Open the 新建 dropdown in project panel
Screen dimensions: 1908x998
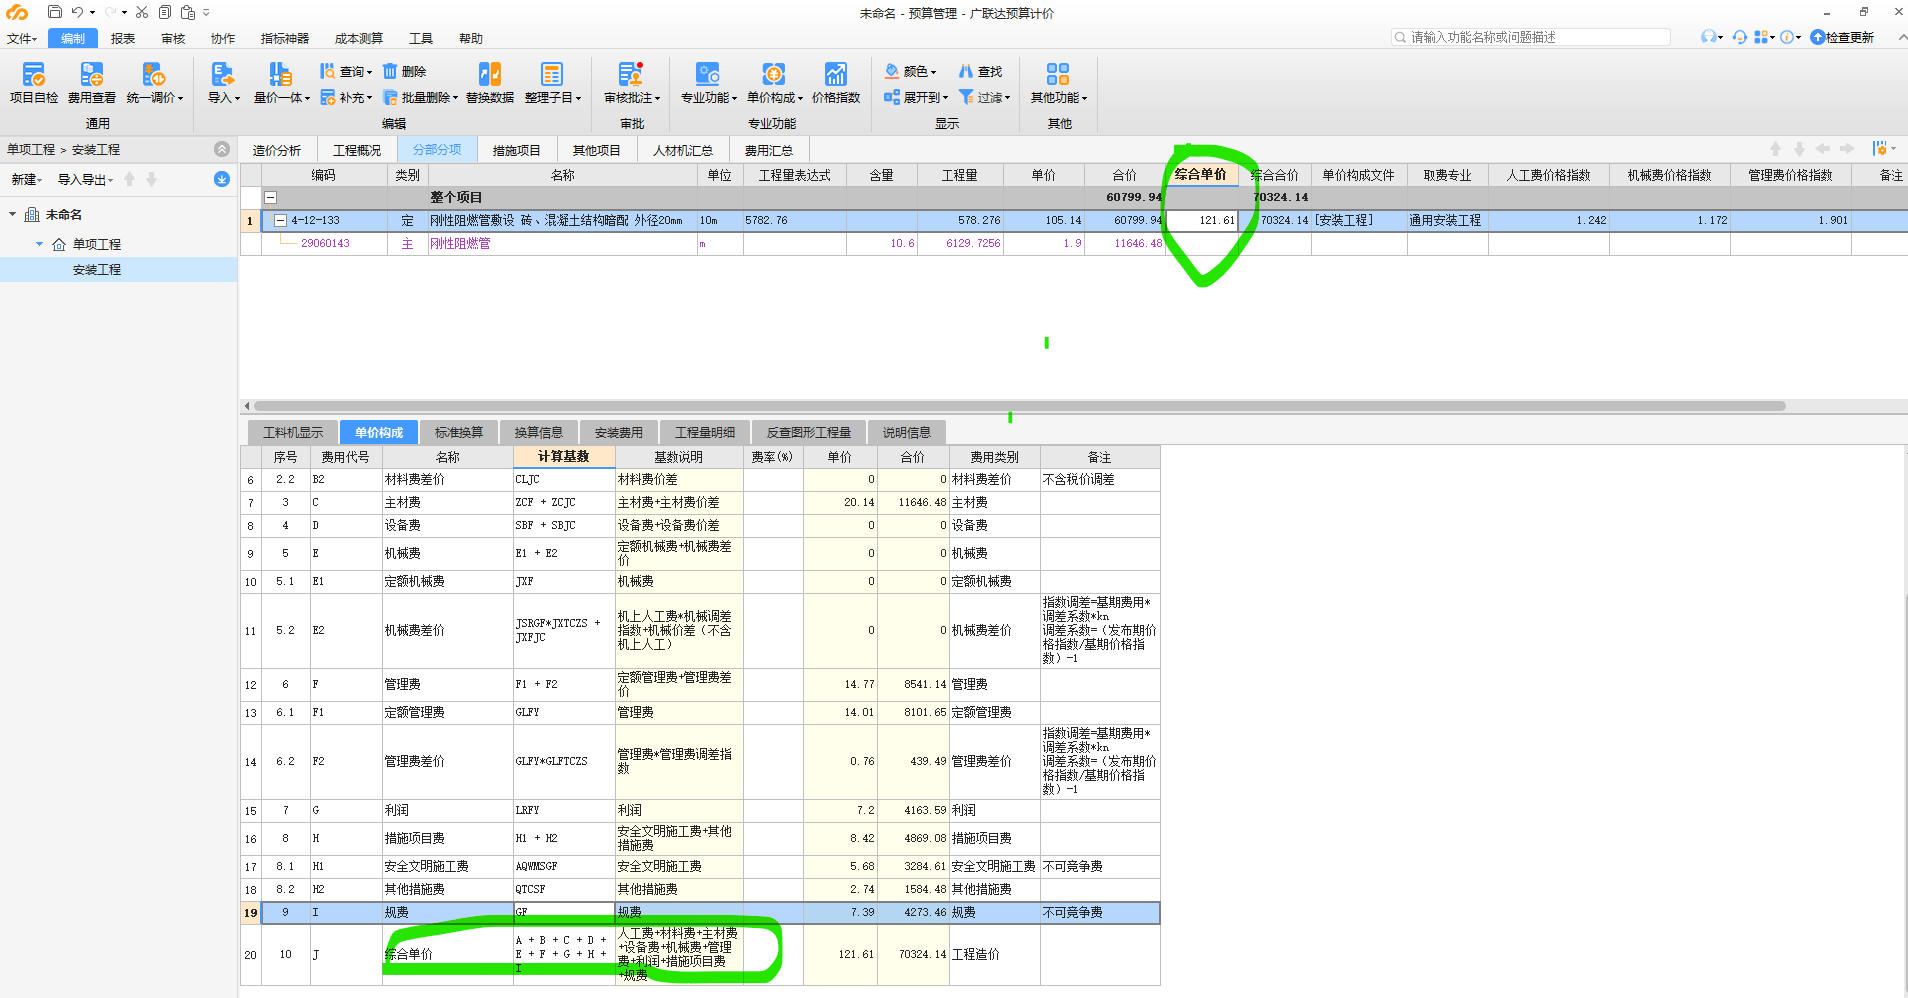[26, 179]
